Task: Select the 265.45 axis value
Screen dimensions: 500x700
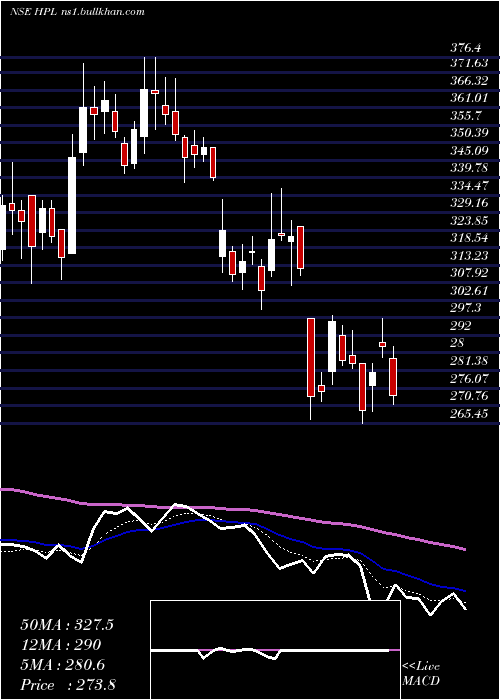Action: pos(469,413)
